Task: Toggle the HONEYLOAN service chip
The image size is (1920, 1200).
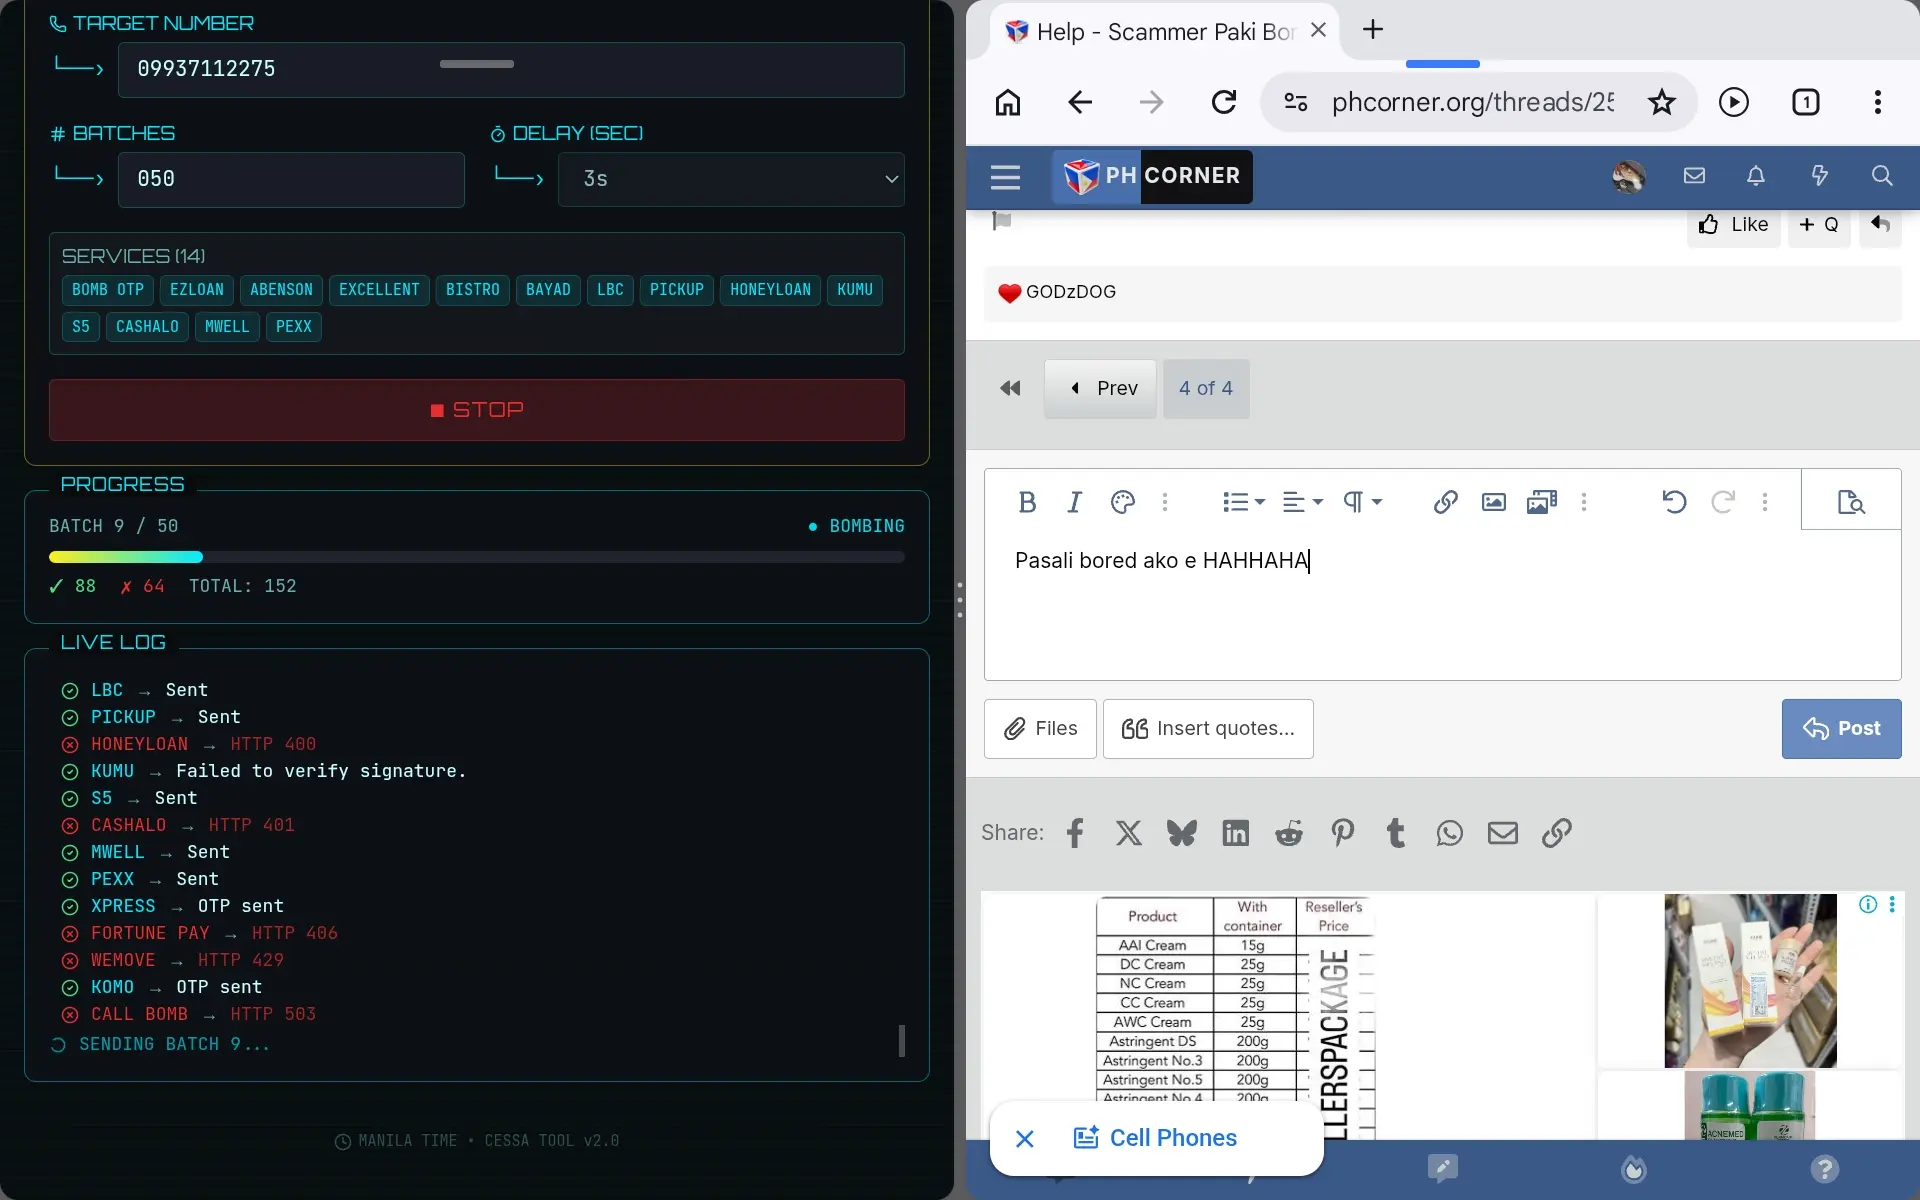Action: [771, 290]
